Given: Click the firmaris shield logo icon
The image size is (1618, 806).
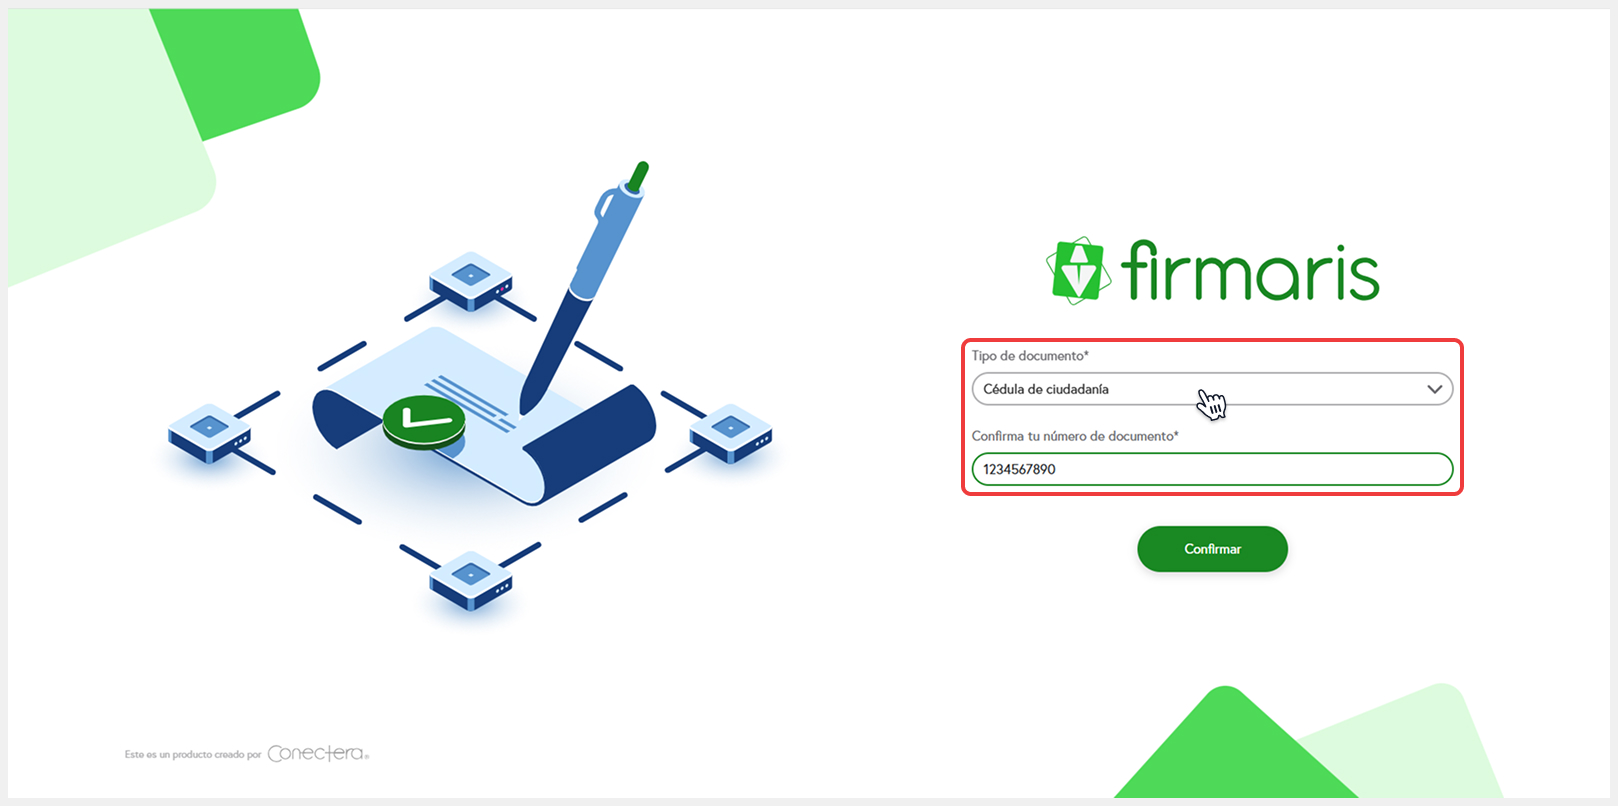Looking at the screenshot, I should pos(1077,270).
